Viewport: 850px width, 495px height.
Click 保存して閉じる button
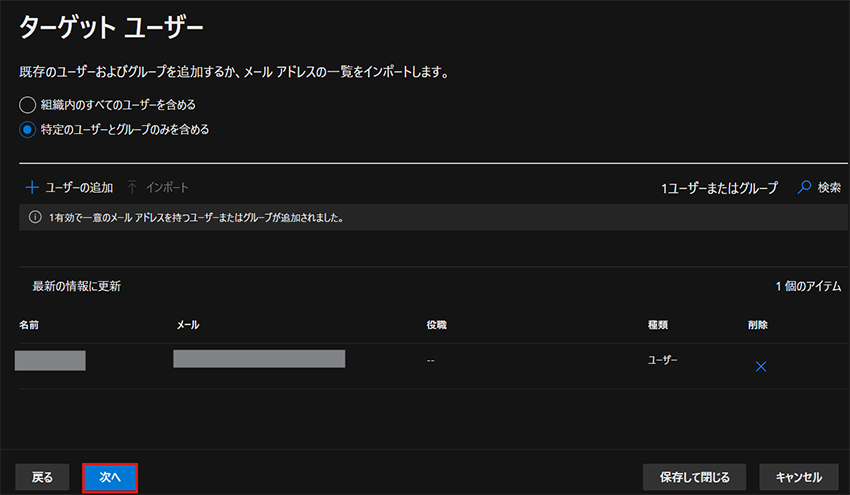coord(694,477)
